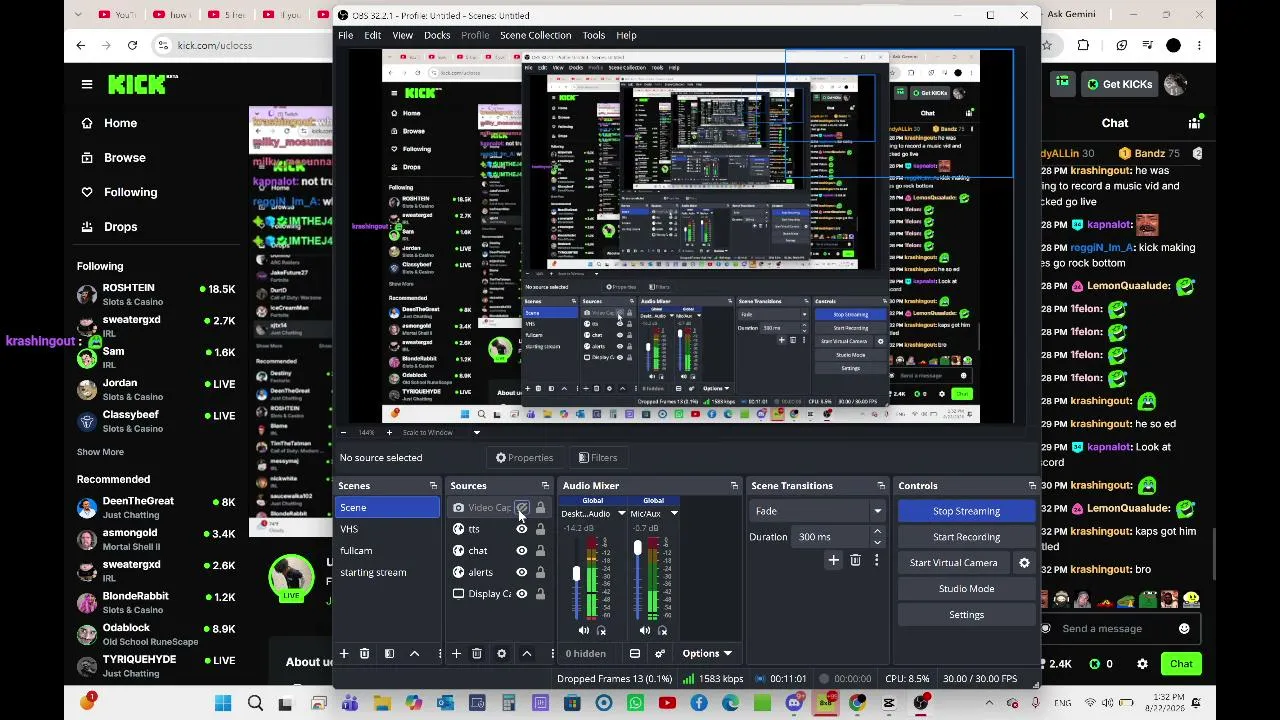The height and width of the screenshot is (720, 1280).
Task: Open the browser extensions puzzle icon
Action: pyautogui.click(x=1083, y=45)
